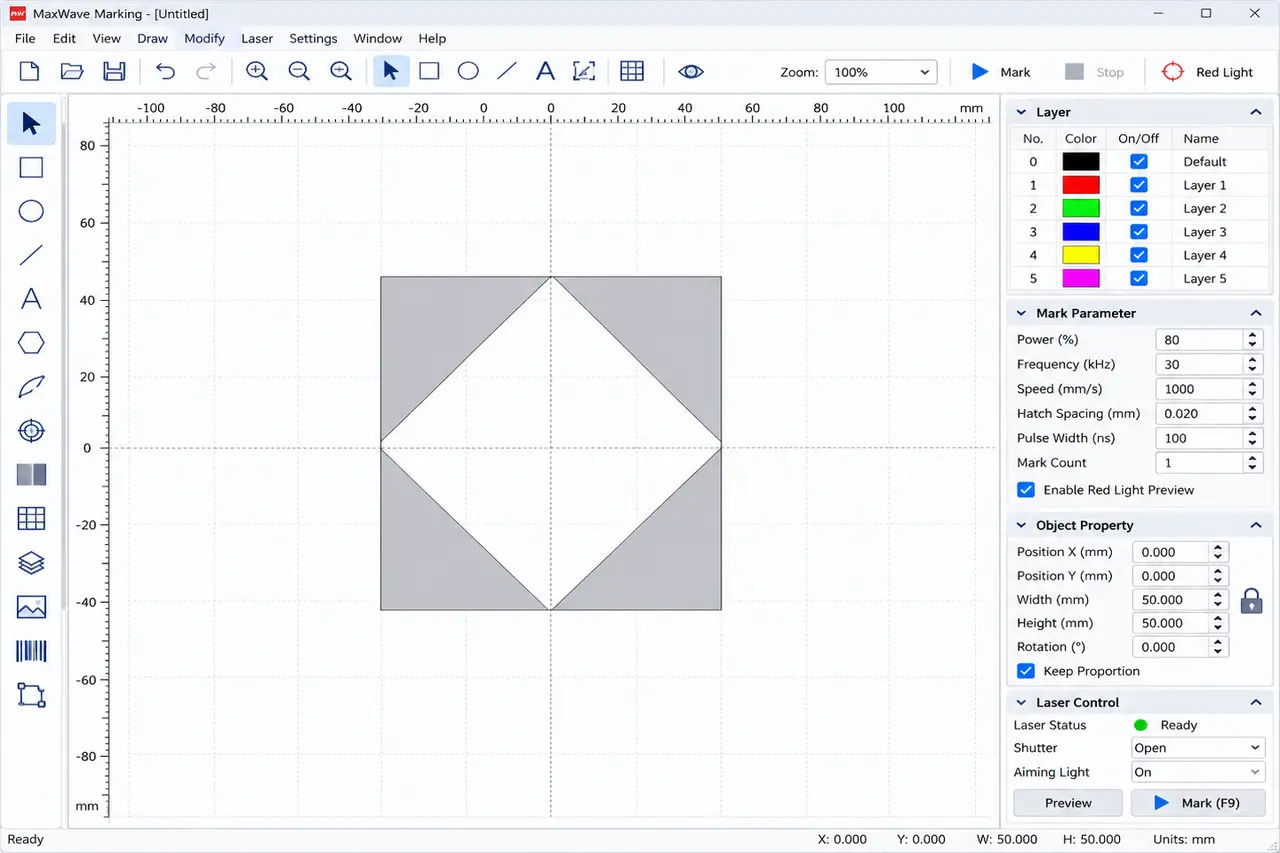The height and width of the screenshot is (853, 1280).
Task: Uncheck the Keep Proportion checkbox
Action: [x=1026, y=671]
